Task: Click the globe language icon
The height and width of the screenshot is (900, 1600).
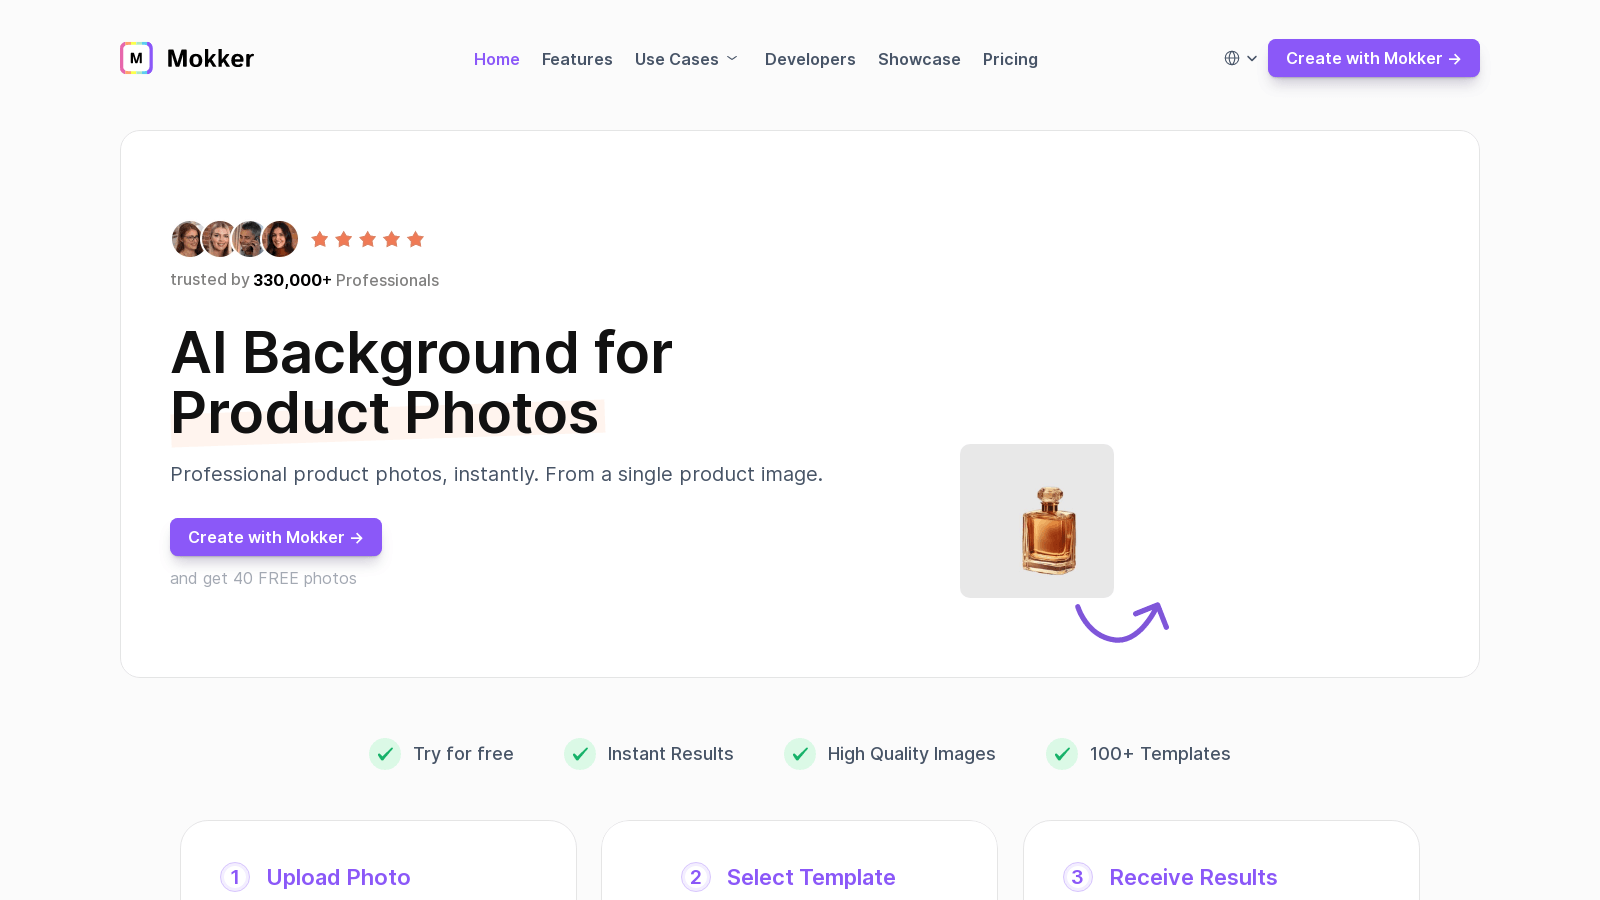Action: [1232, 58]
